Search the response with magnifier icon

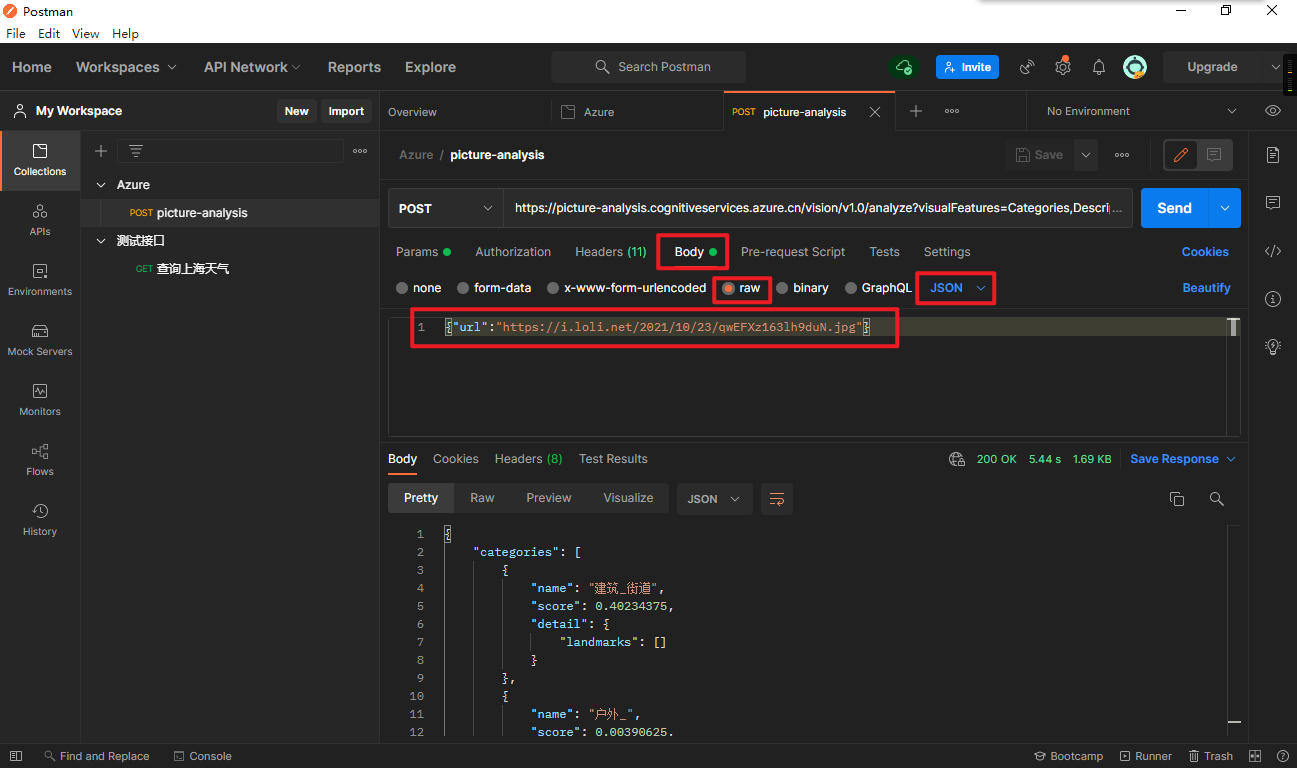1217,498
